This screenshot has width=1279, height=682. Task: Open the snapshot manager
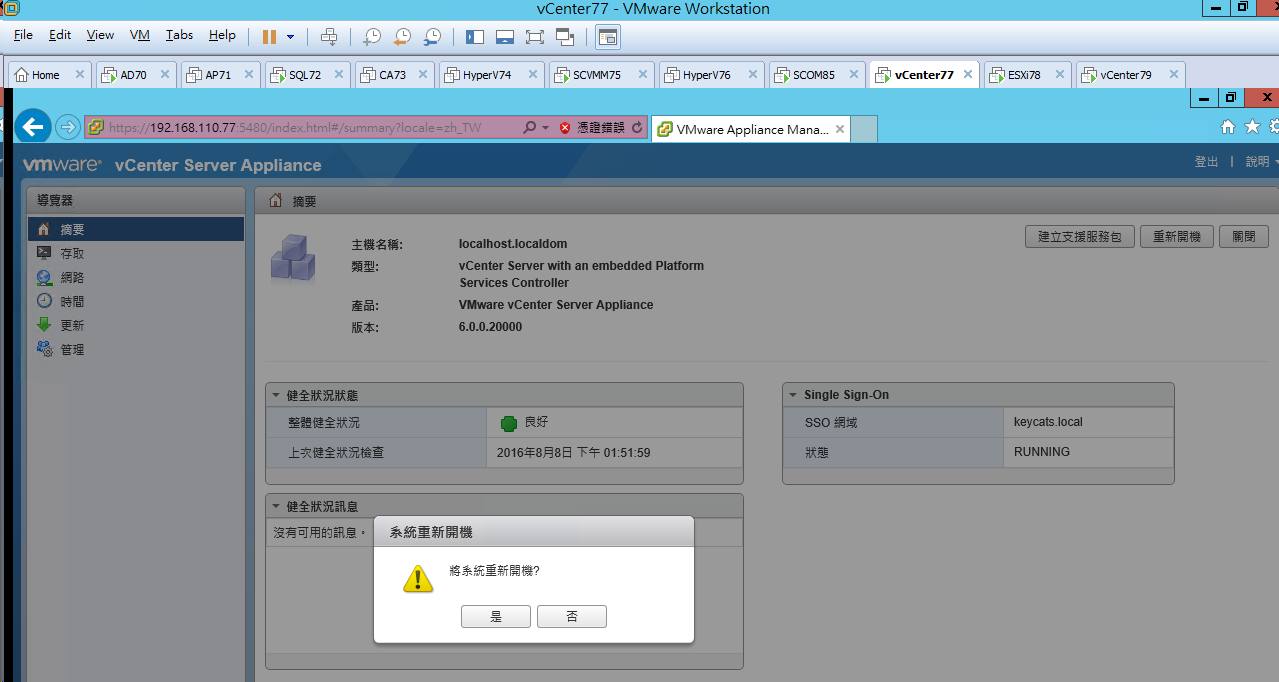point(432,37)
